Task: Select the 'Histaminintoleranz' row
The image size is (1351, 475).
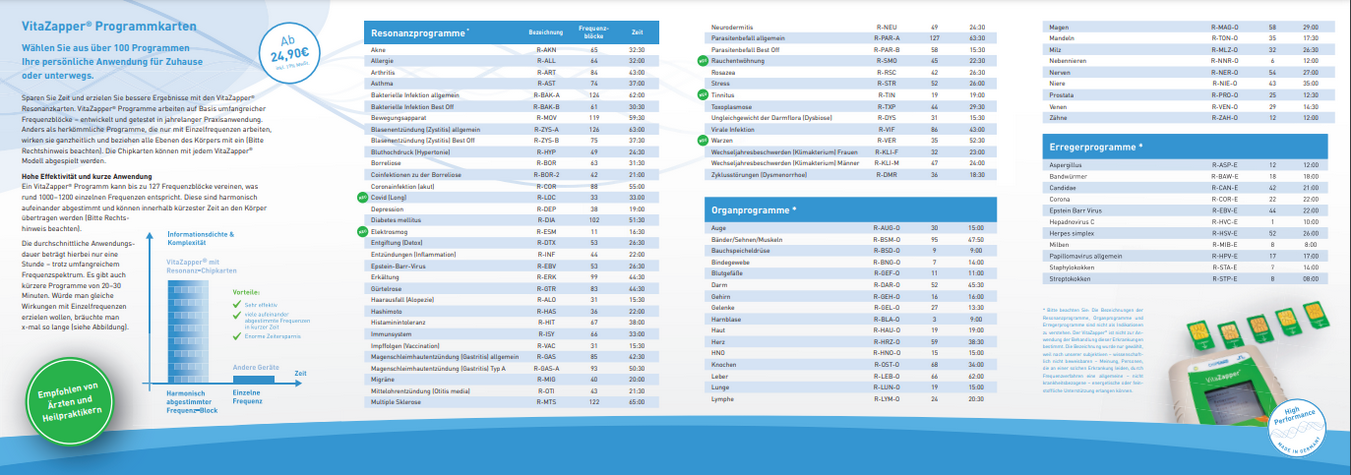Action: pos(510,322)
